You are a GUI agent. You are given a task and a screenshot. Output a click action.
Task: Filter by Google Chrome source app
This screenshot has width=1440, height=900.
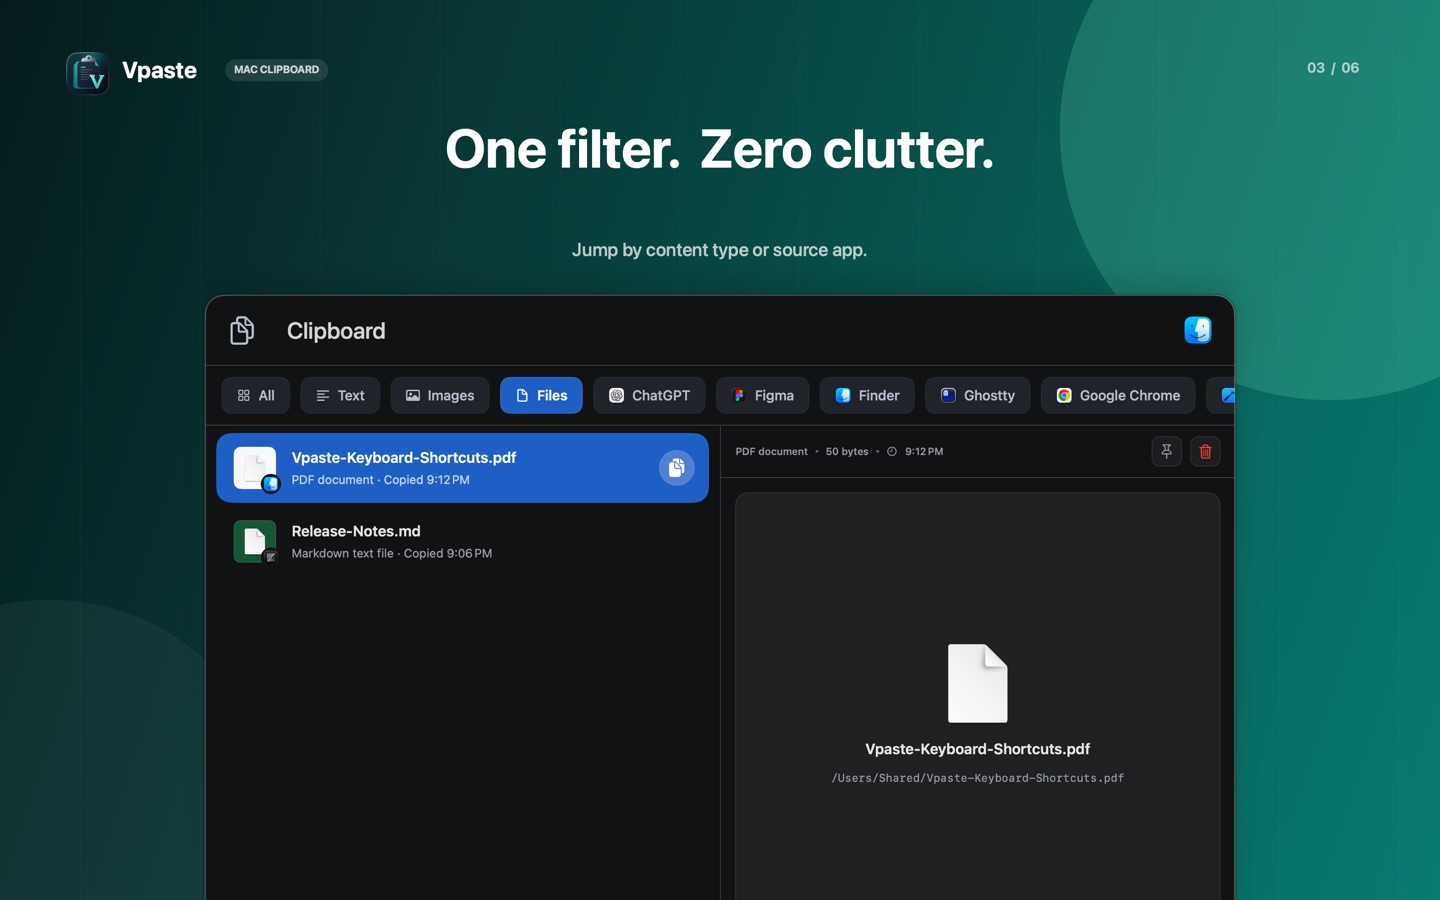click(1118, 395)
